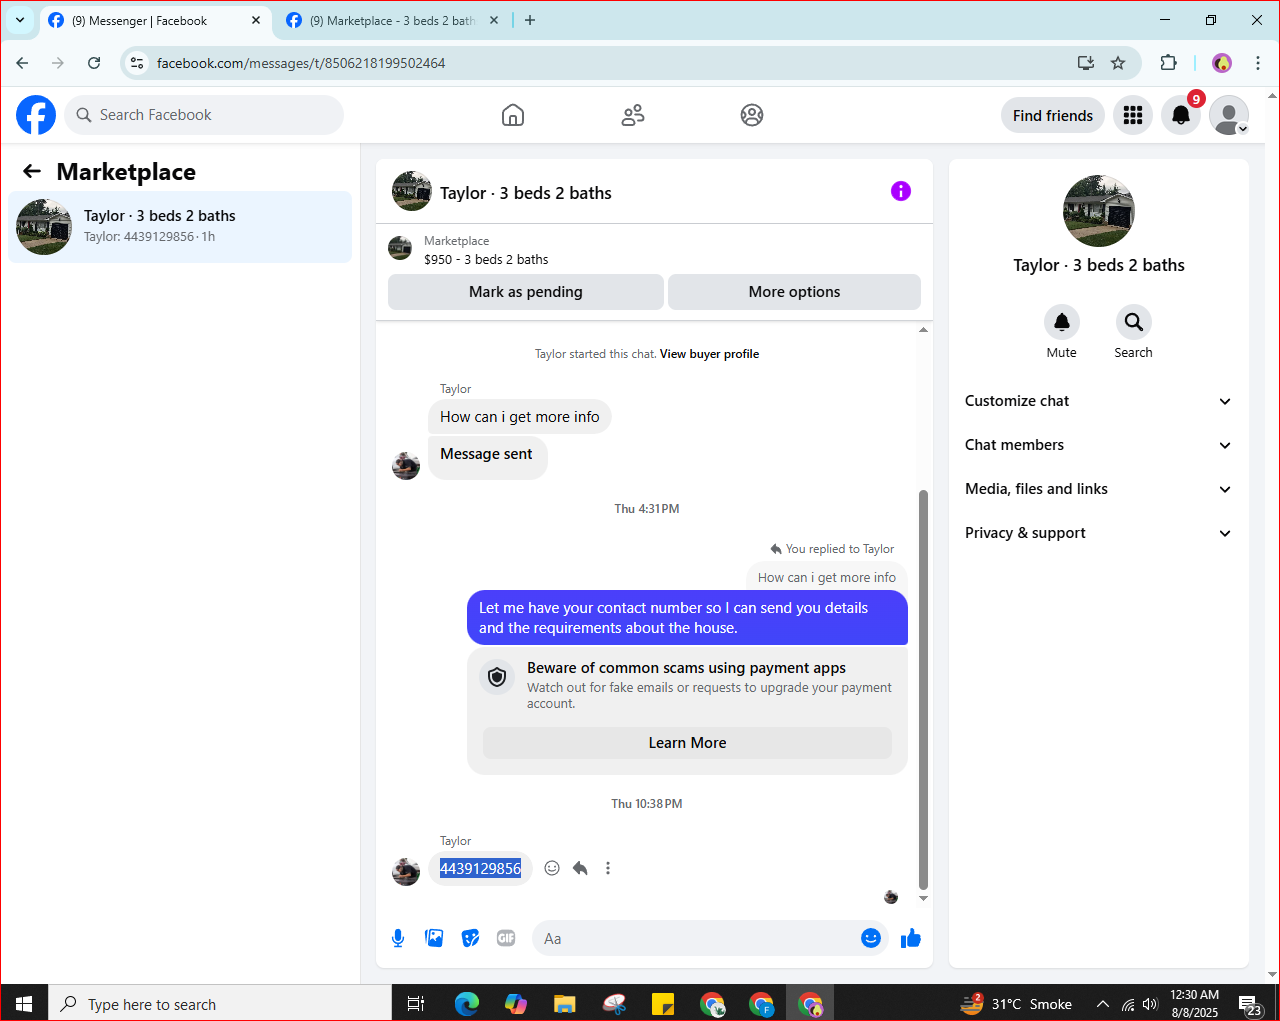Click Find friends button
1280x1021 pixels.
[1053, 115]
